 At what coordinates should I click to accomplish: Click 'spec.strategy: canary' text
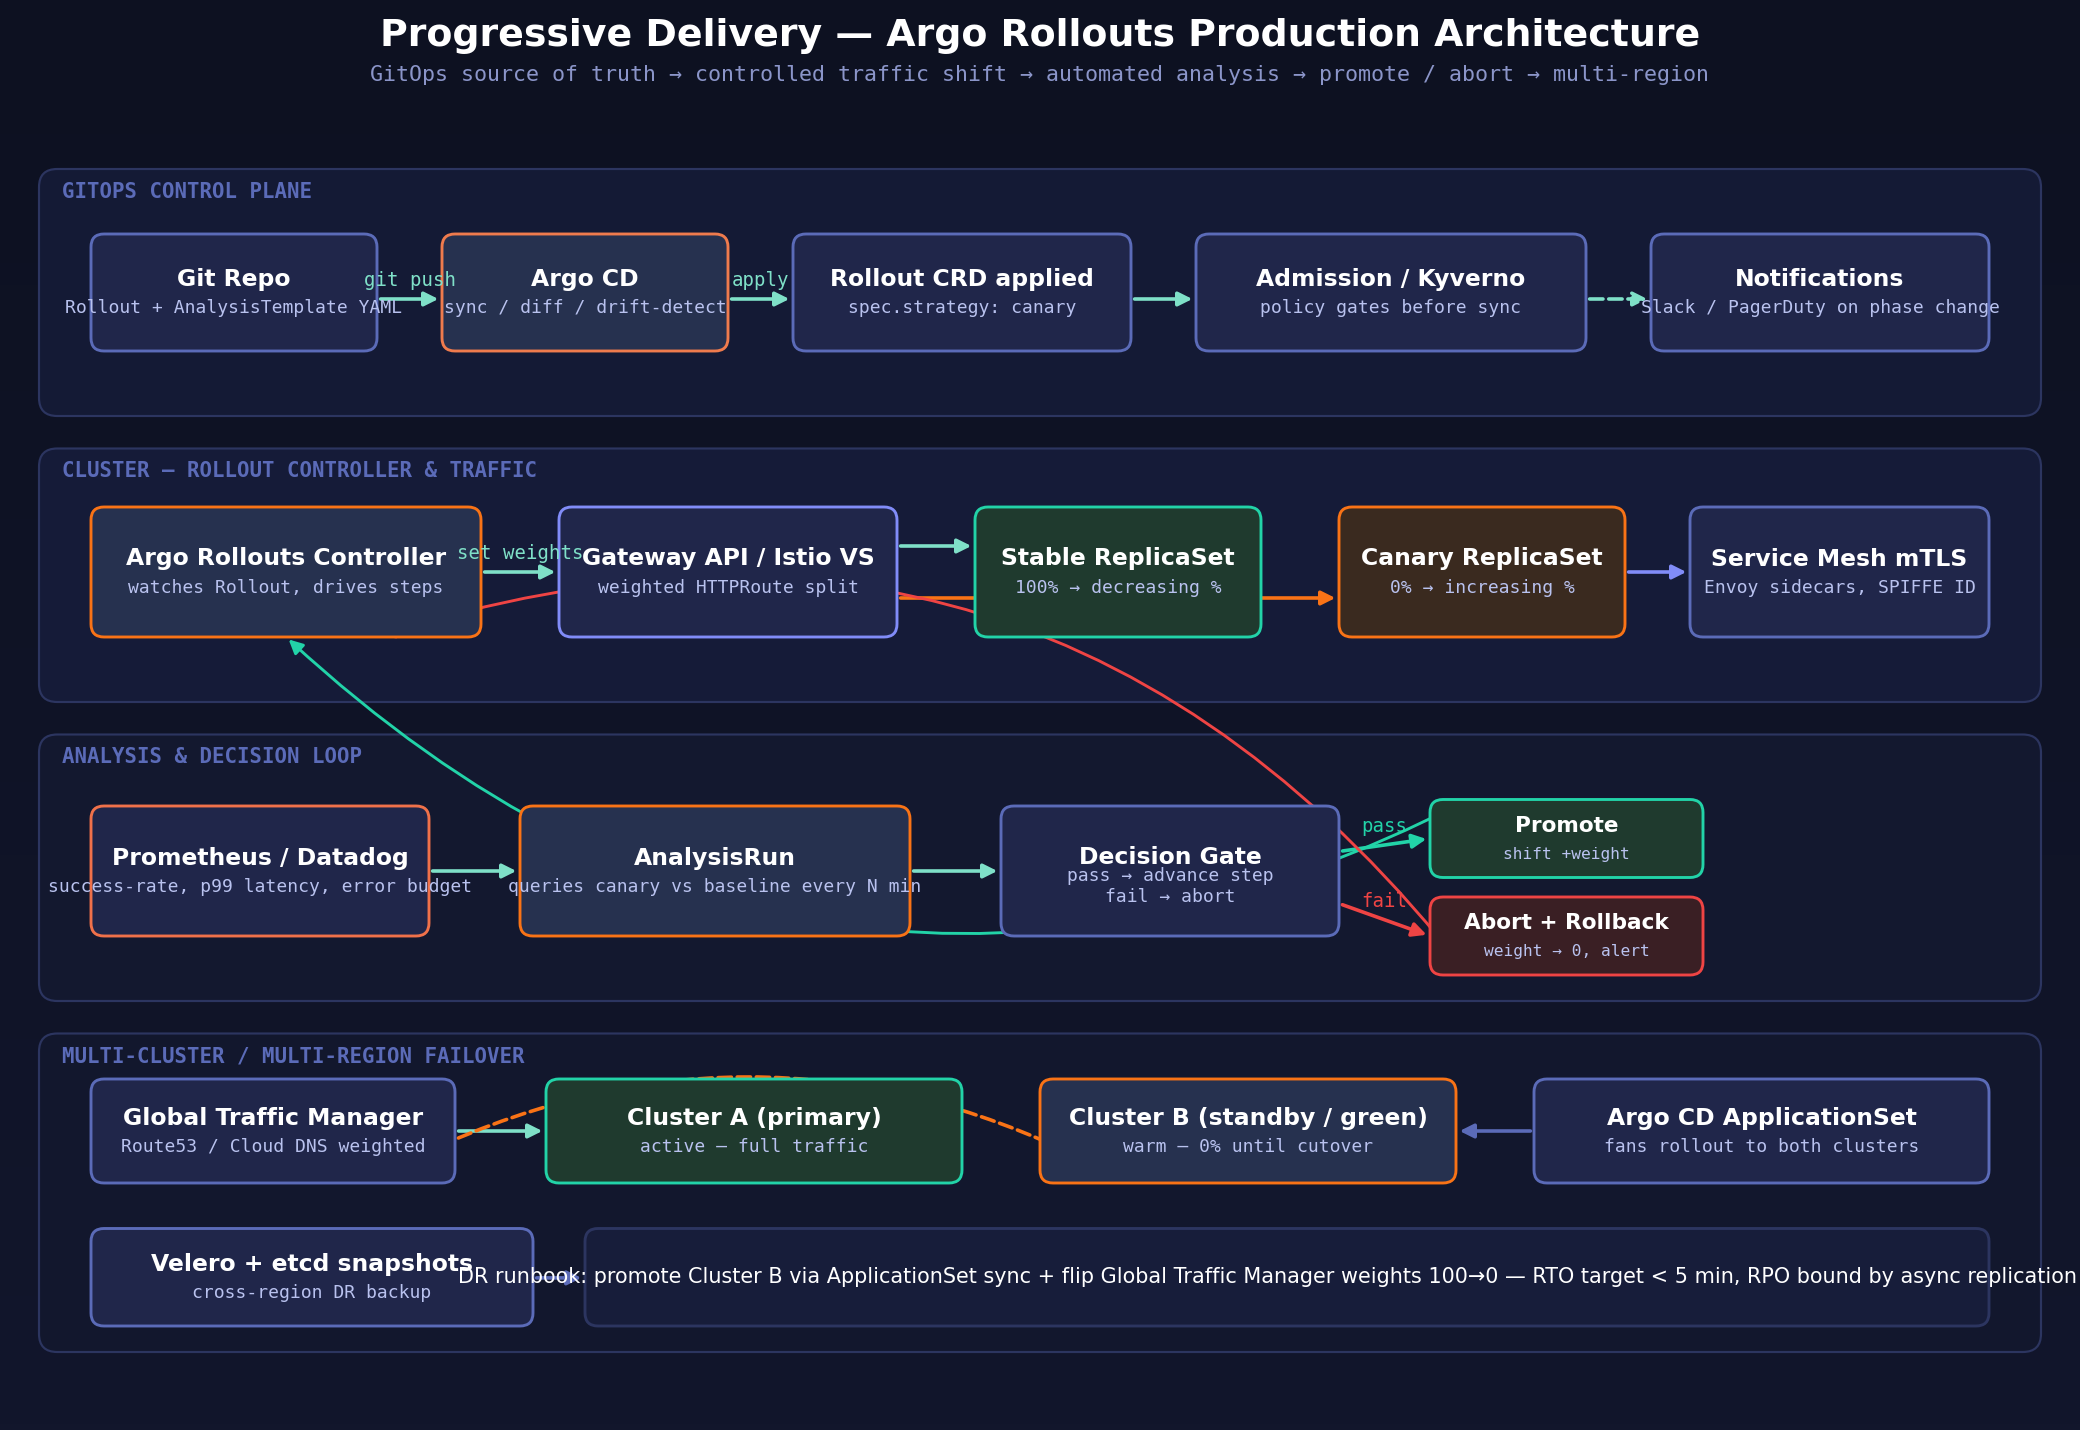pos(962,307)
